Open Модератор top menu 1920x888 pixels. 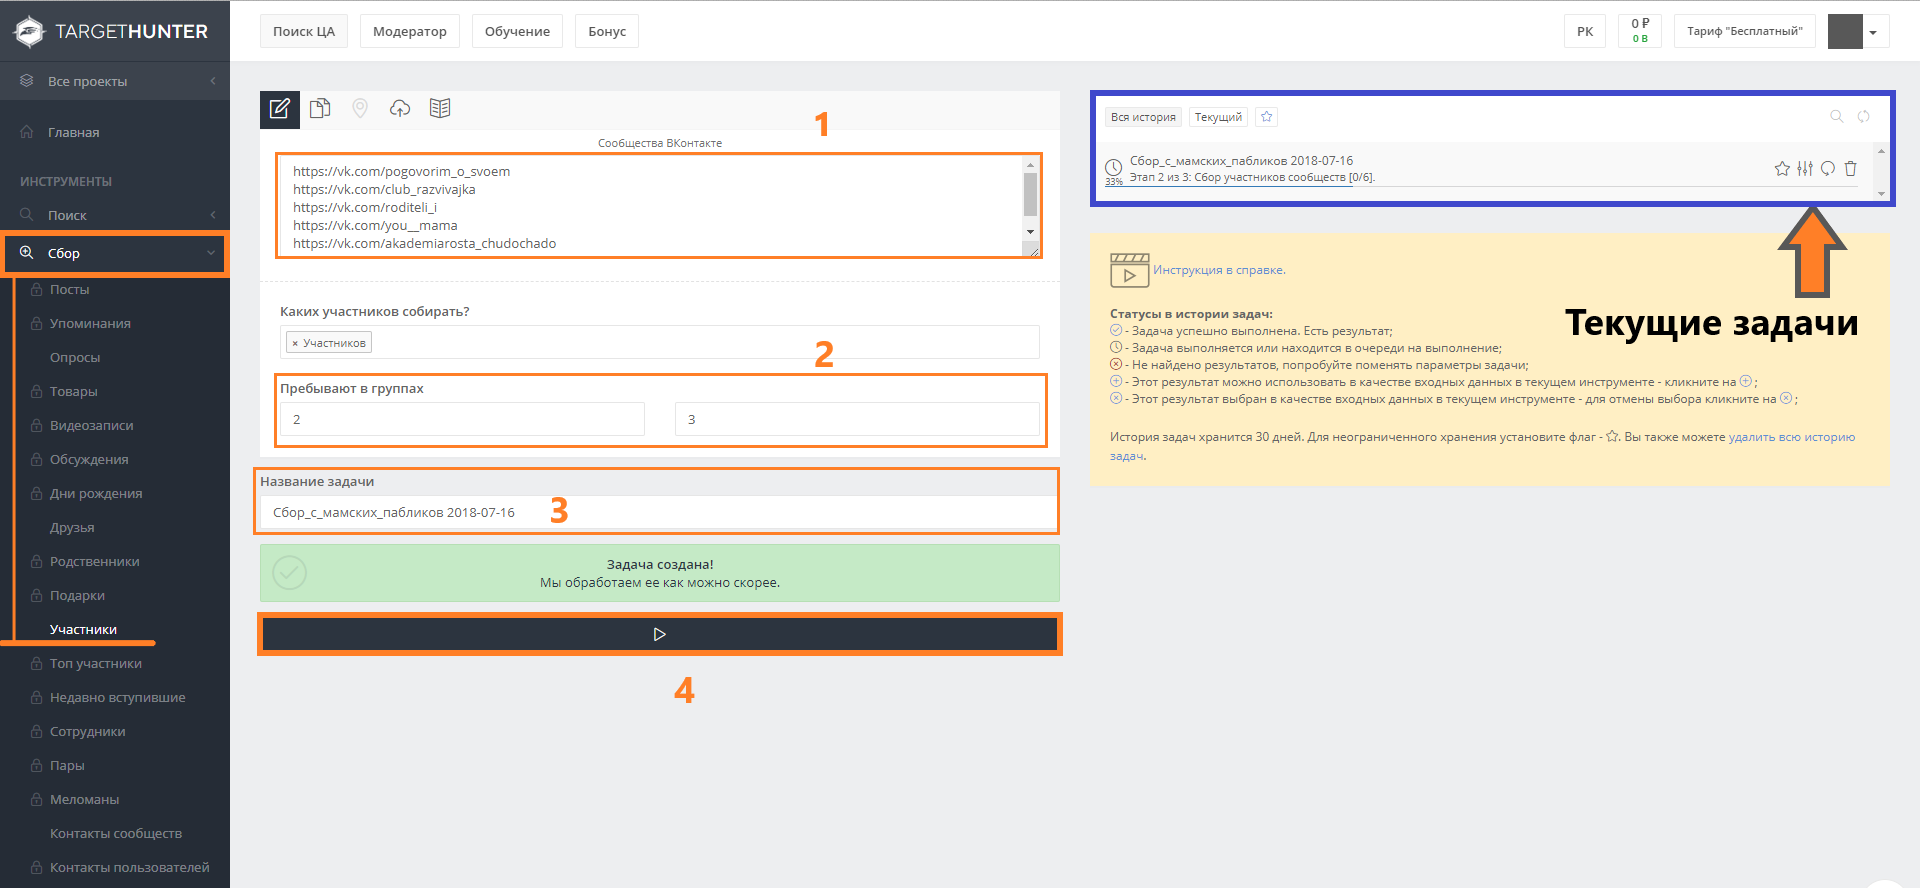[x=410, y=31]
